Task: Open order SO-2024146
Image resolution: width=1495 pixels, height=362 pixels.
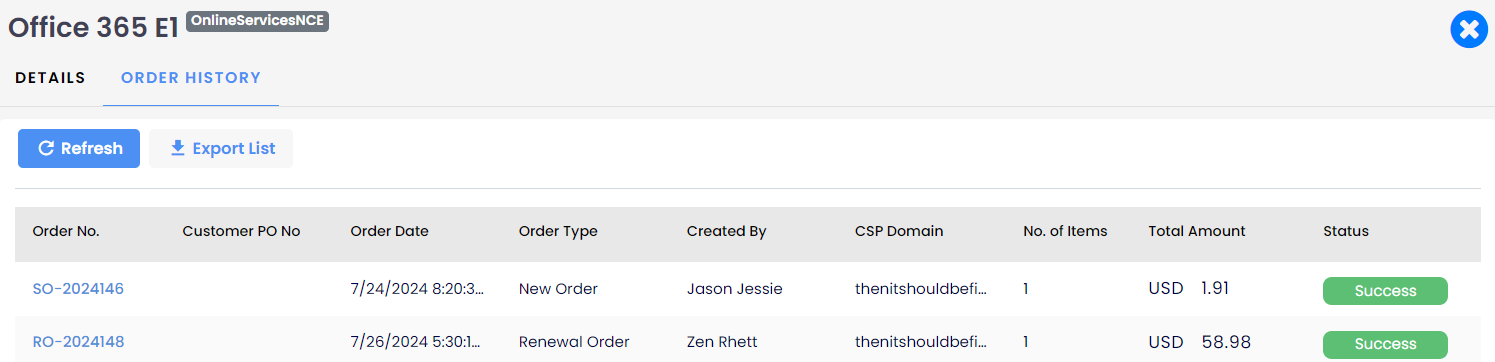Action: (78, 289)
